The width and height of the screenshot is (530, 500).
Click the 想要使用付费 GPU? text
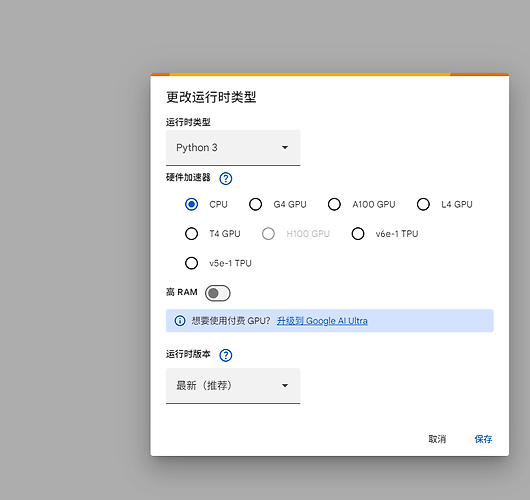[231, 321]
